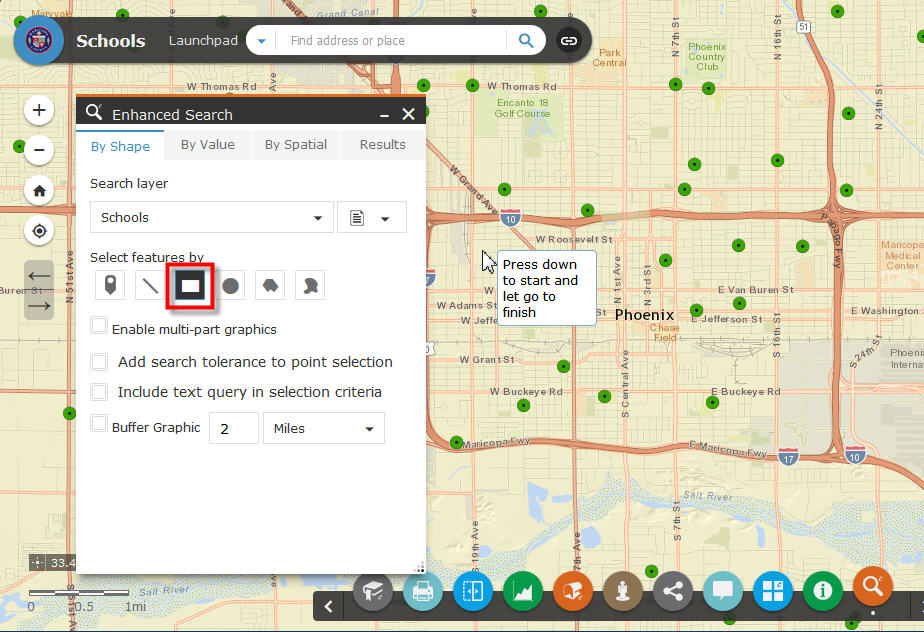
Task: Open the Share widget
Action: (x=673, y=591)
